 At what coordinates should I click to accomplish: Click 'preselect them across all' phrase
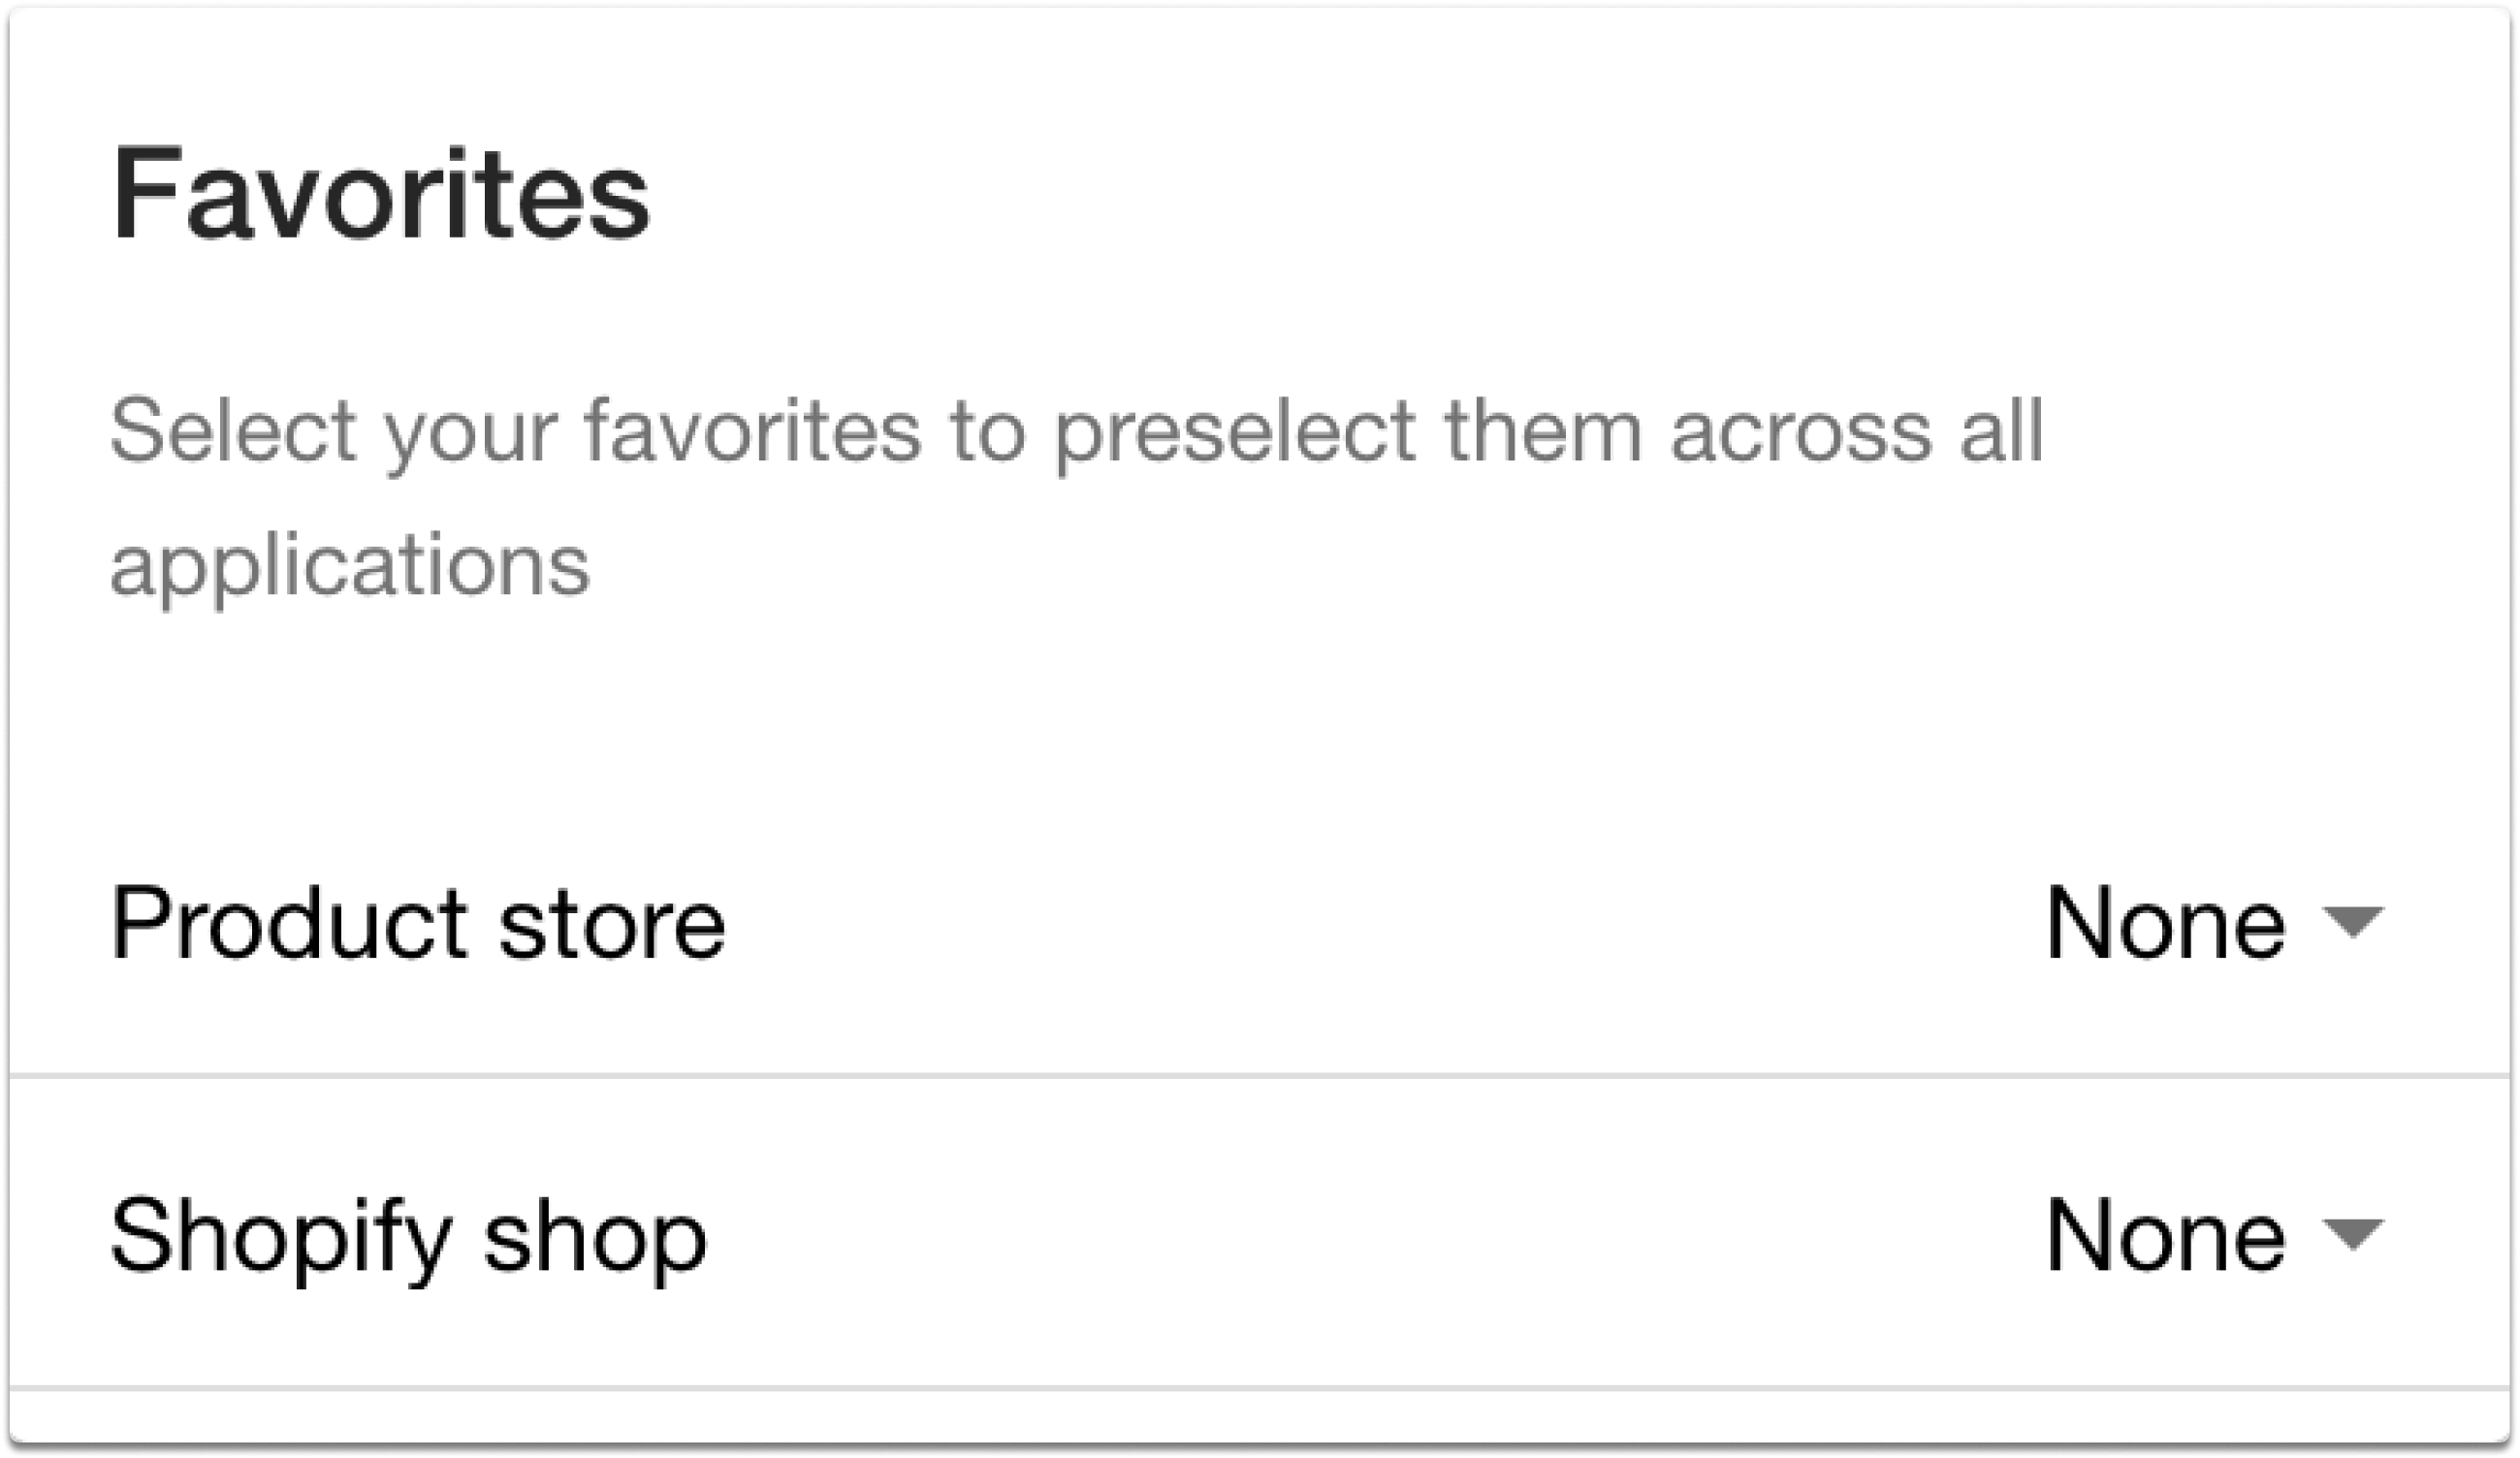(1548, 432)
